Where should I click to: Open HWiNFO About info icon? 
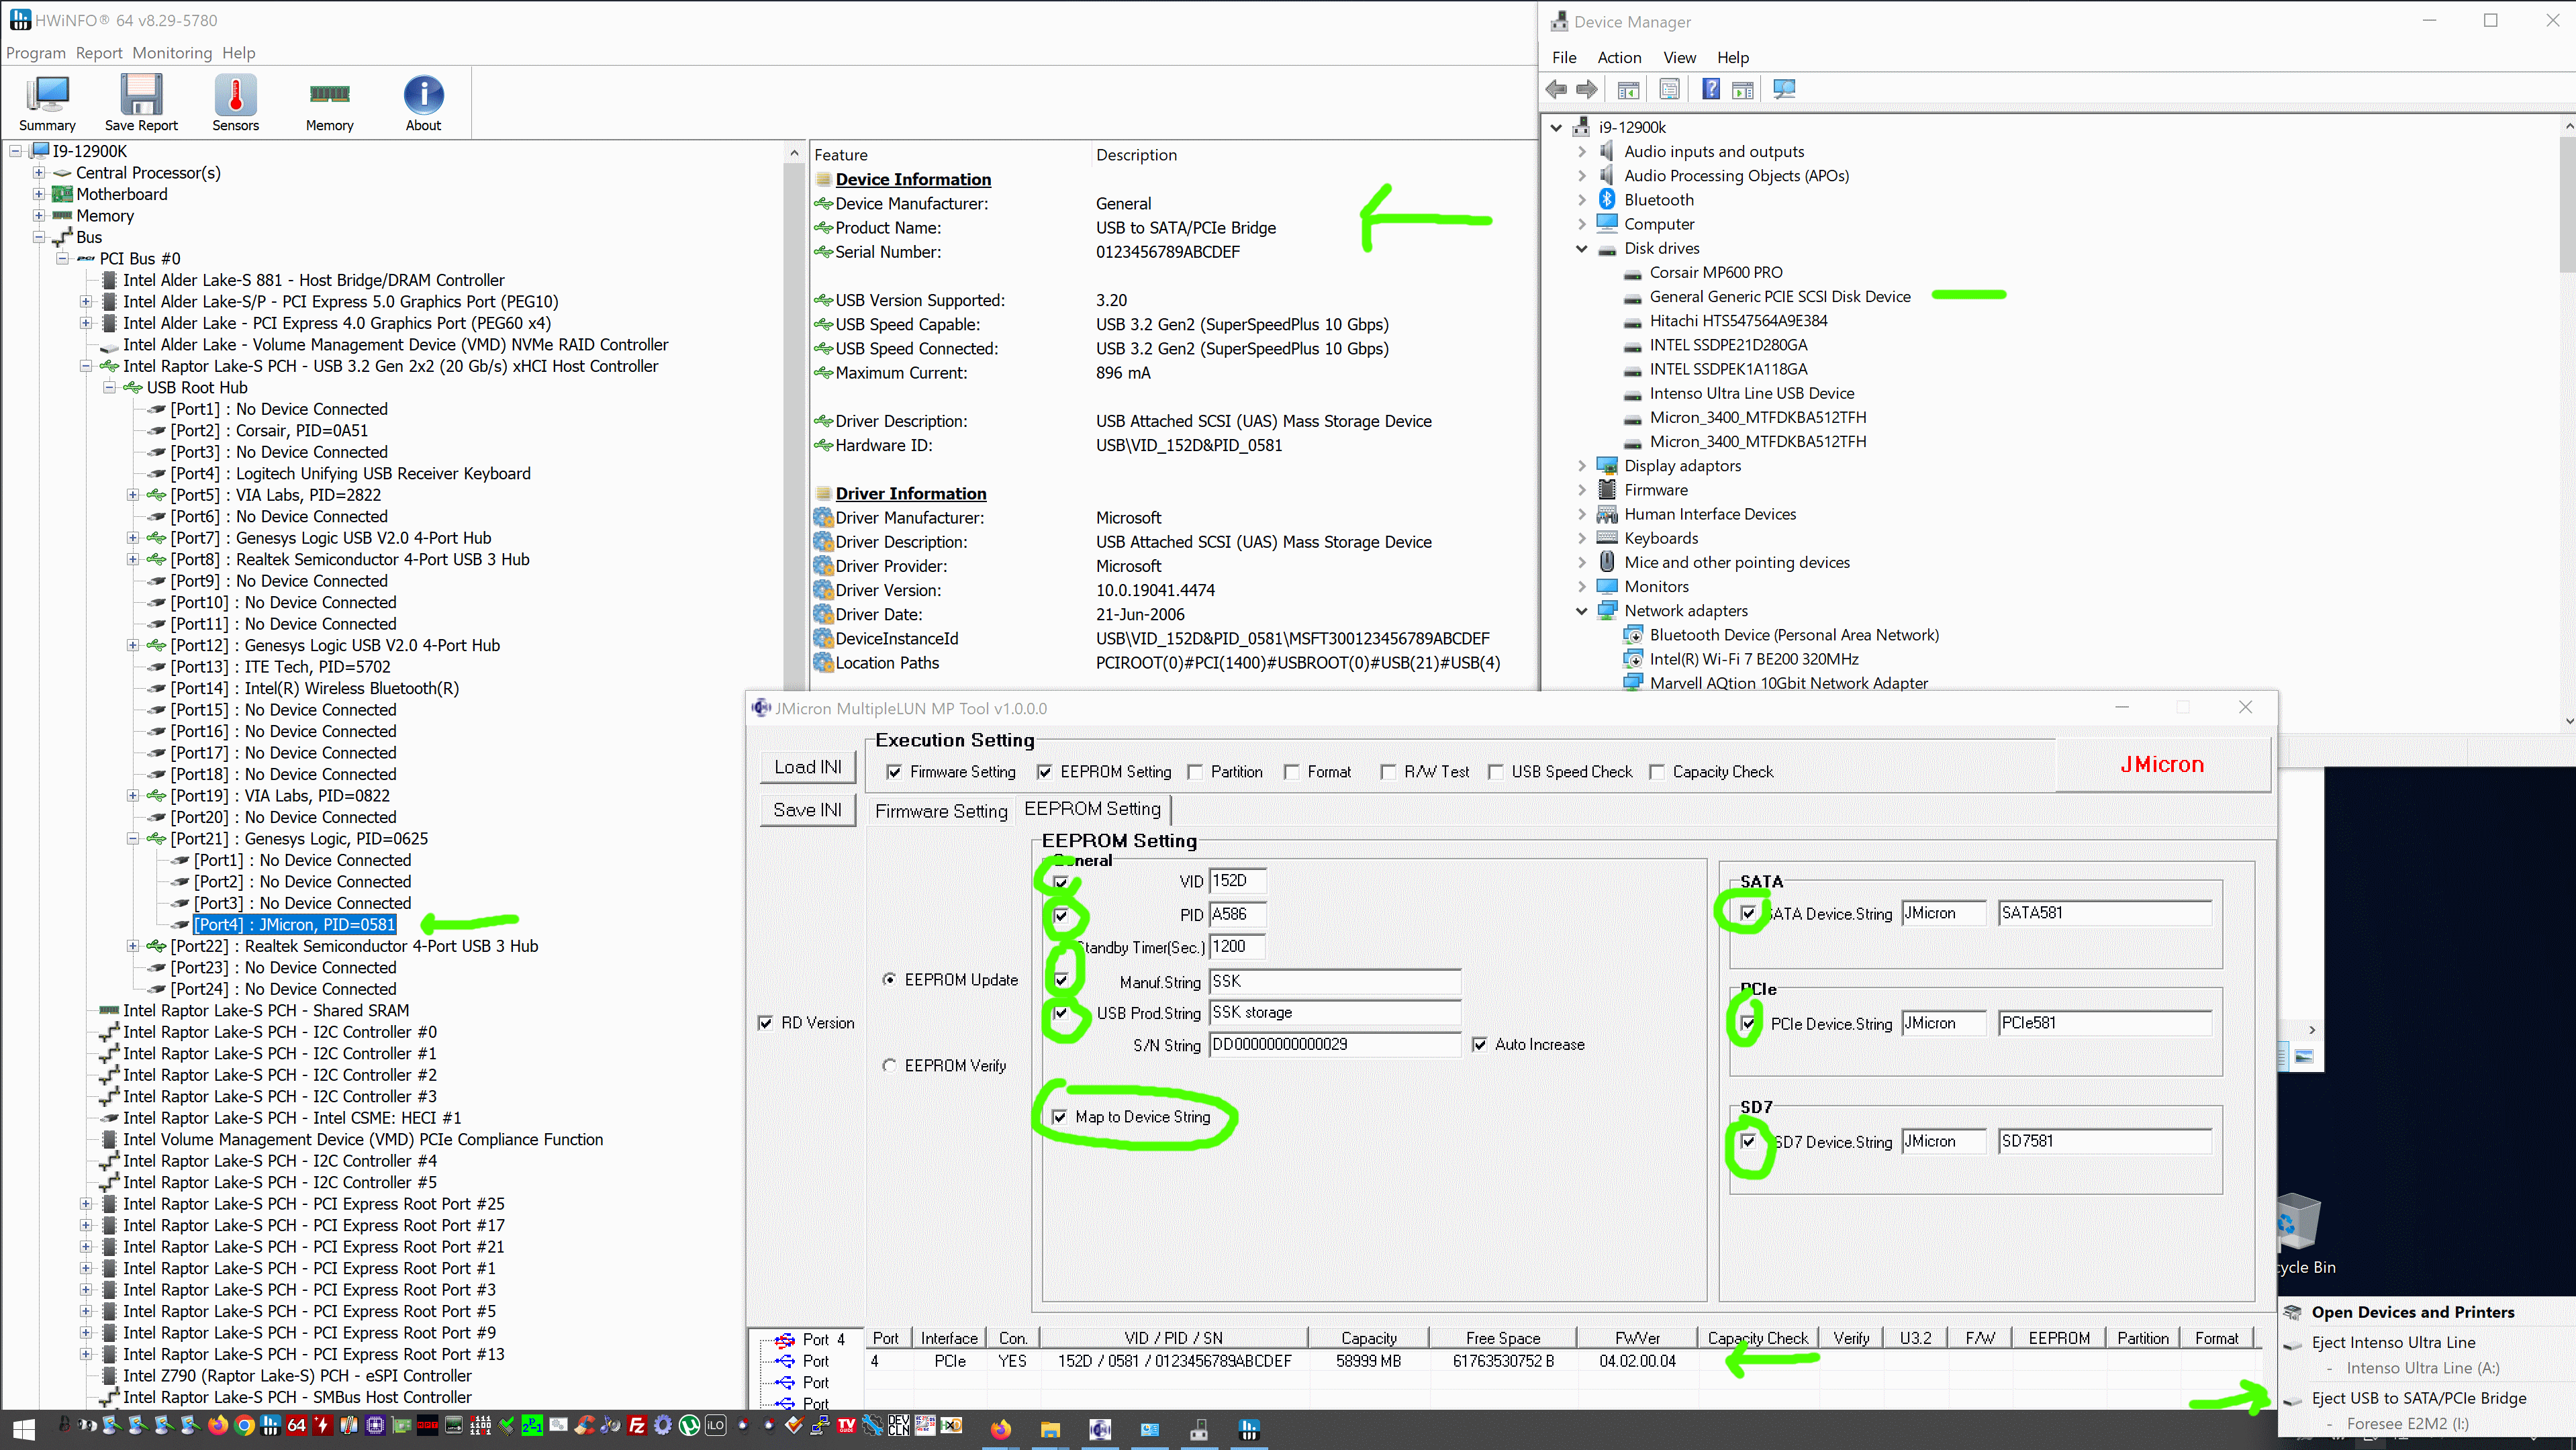[x=423, y=102]
